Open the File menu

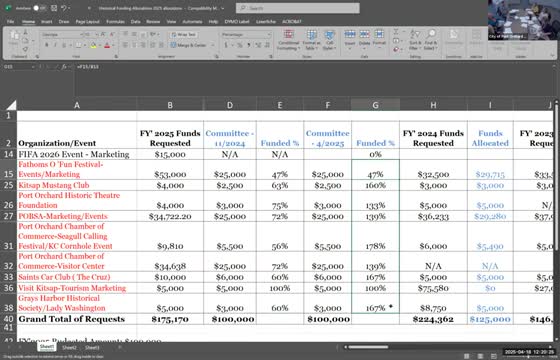pyautogui.click(x=11, y=22)
